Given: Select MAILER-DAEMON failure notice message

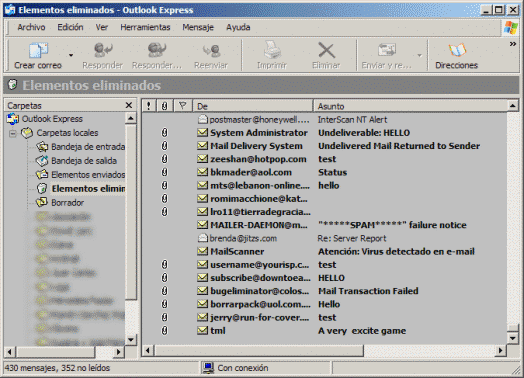Looking at the screenshot, I should (x=324, y=225).
